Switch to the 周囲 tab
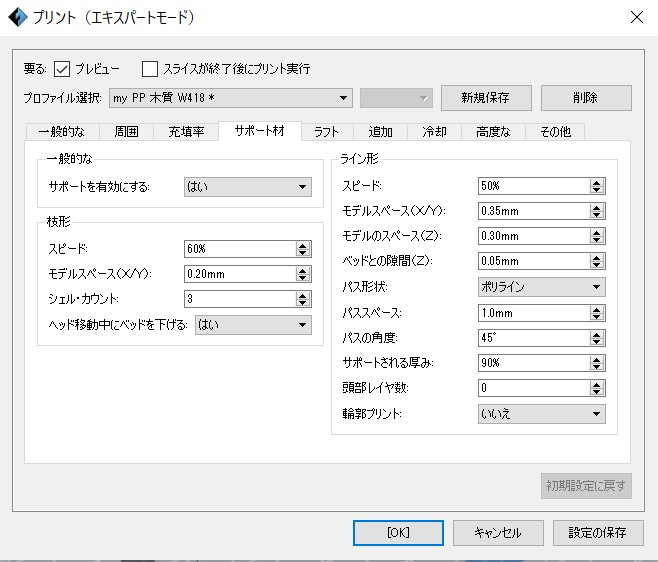The image size is (658, 562). (x=126, y=132)
